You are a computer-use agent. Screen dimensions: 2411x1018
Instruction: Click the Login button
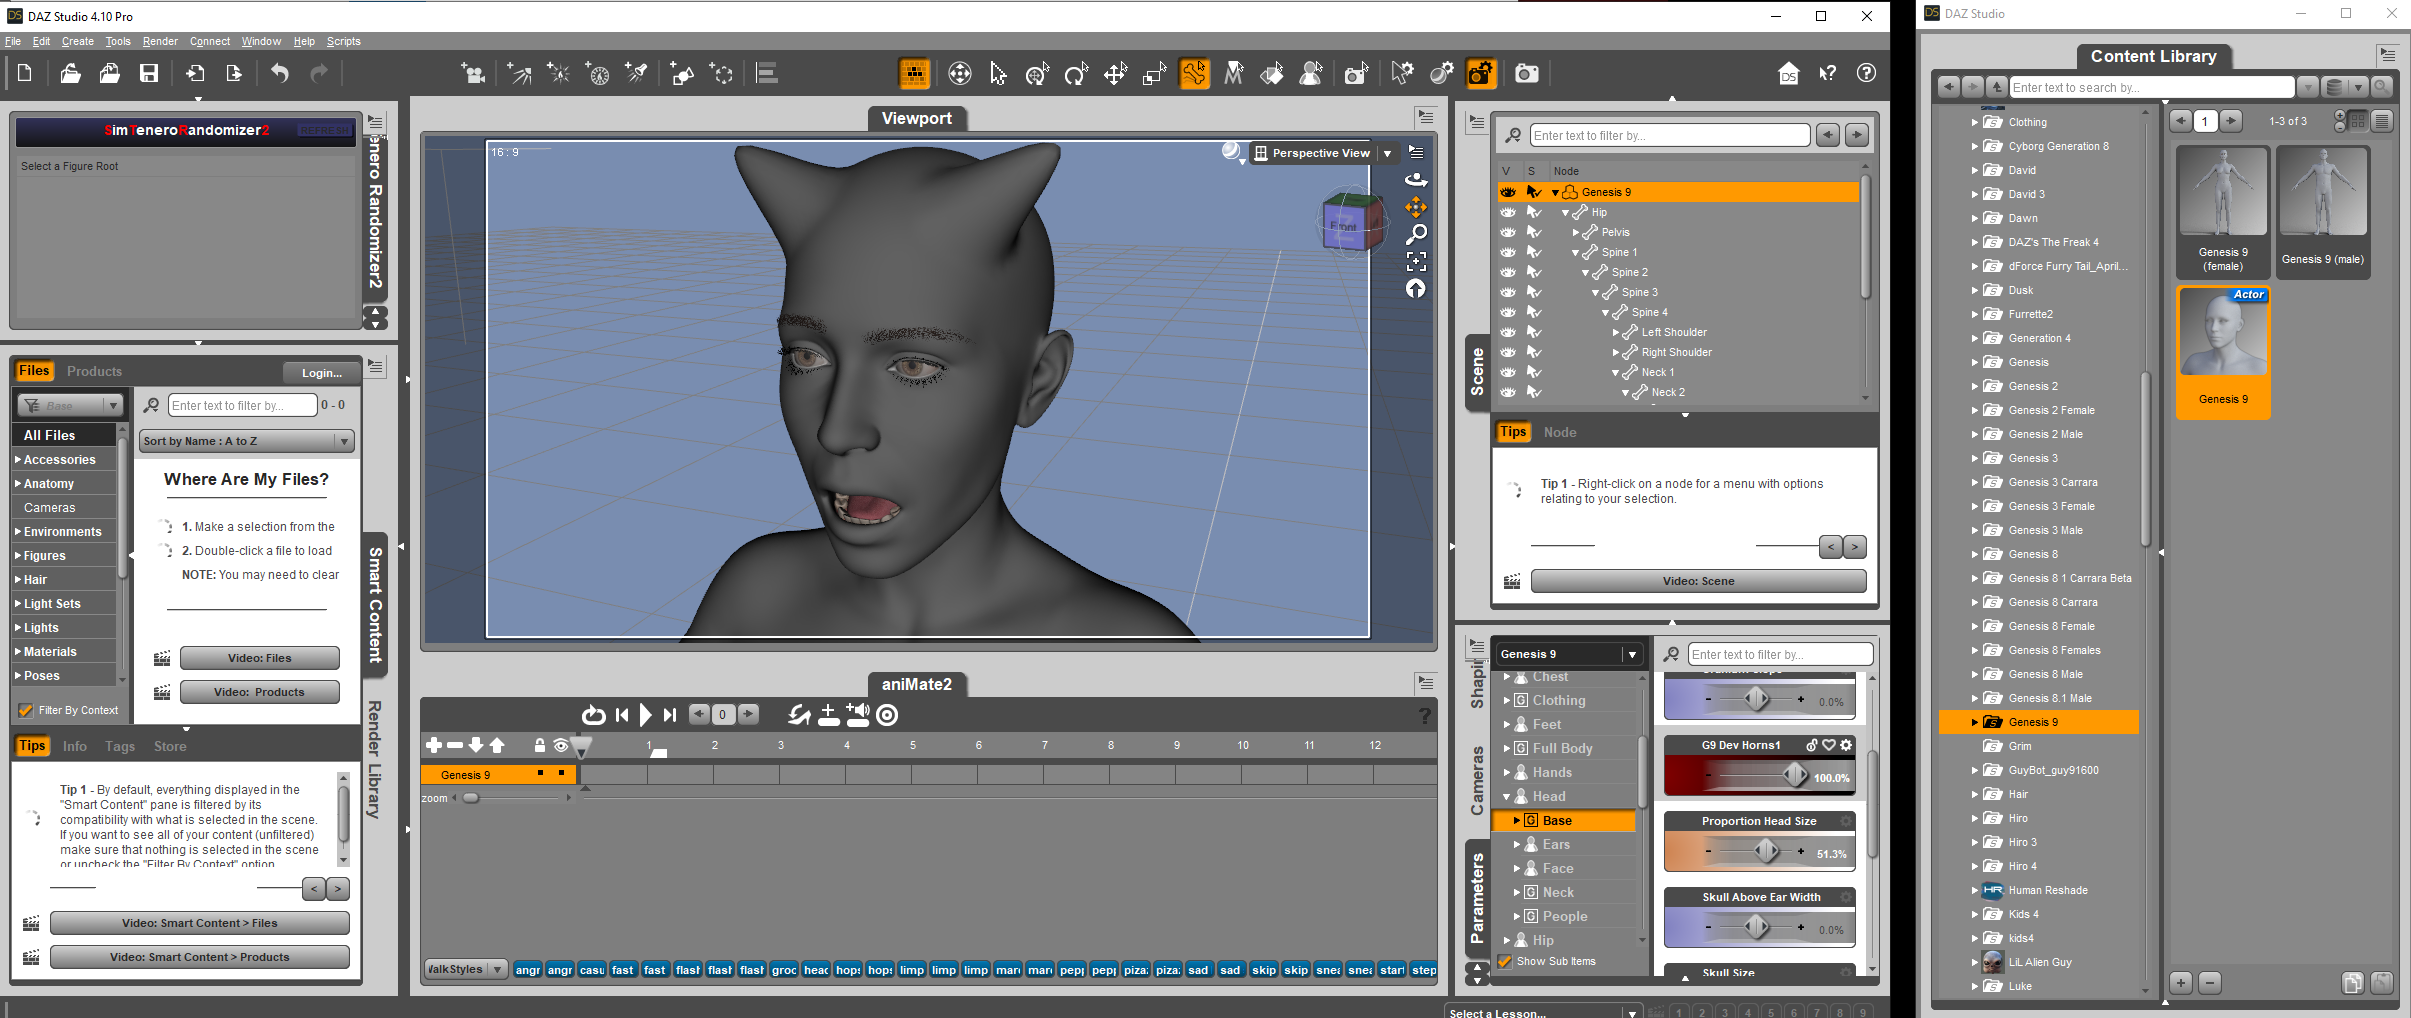(321, 372)
